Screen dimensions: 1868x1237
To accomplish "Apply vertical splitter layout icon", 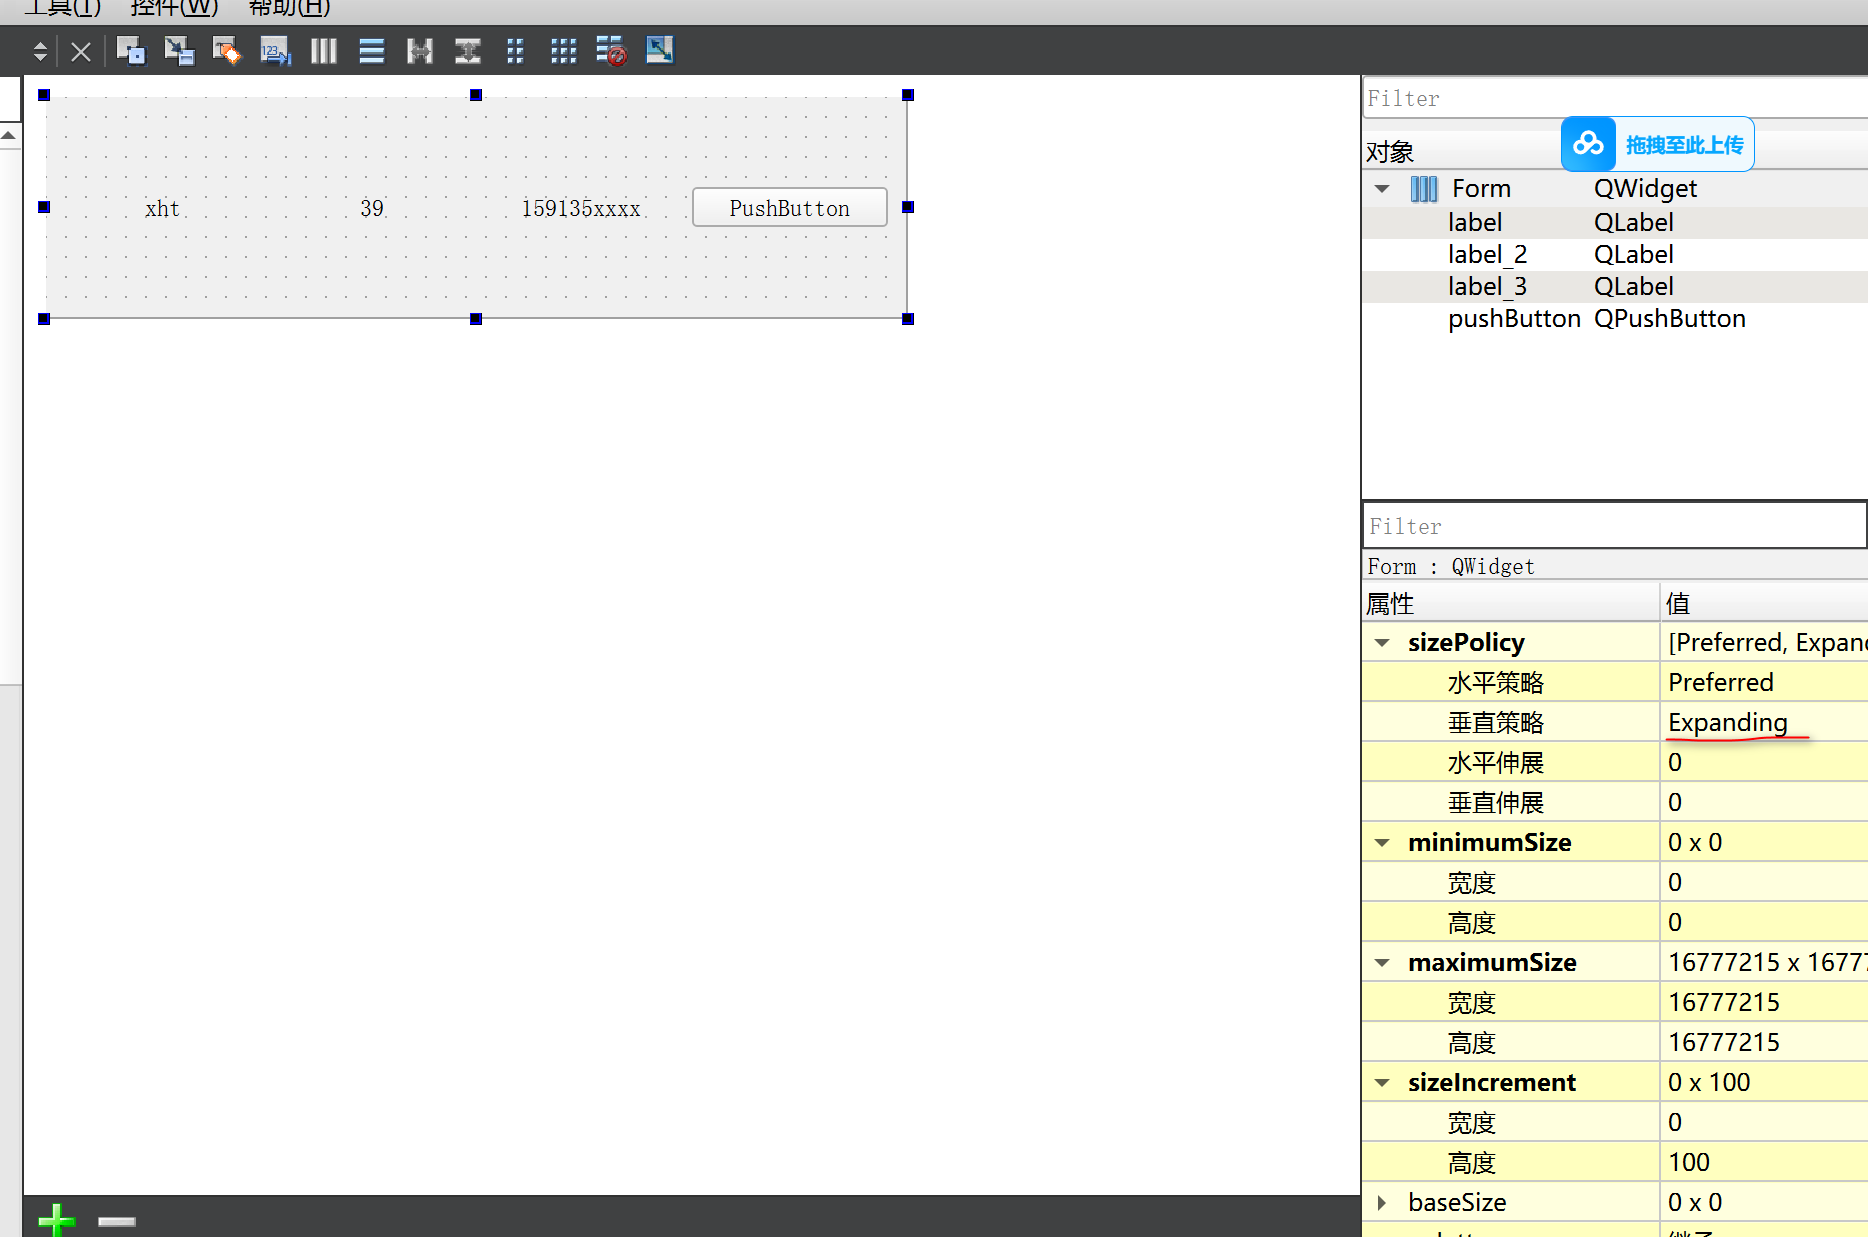I will point(467,50).
